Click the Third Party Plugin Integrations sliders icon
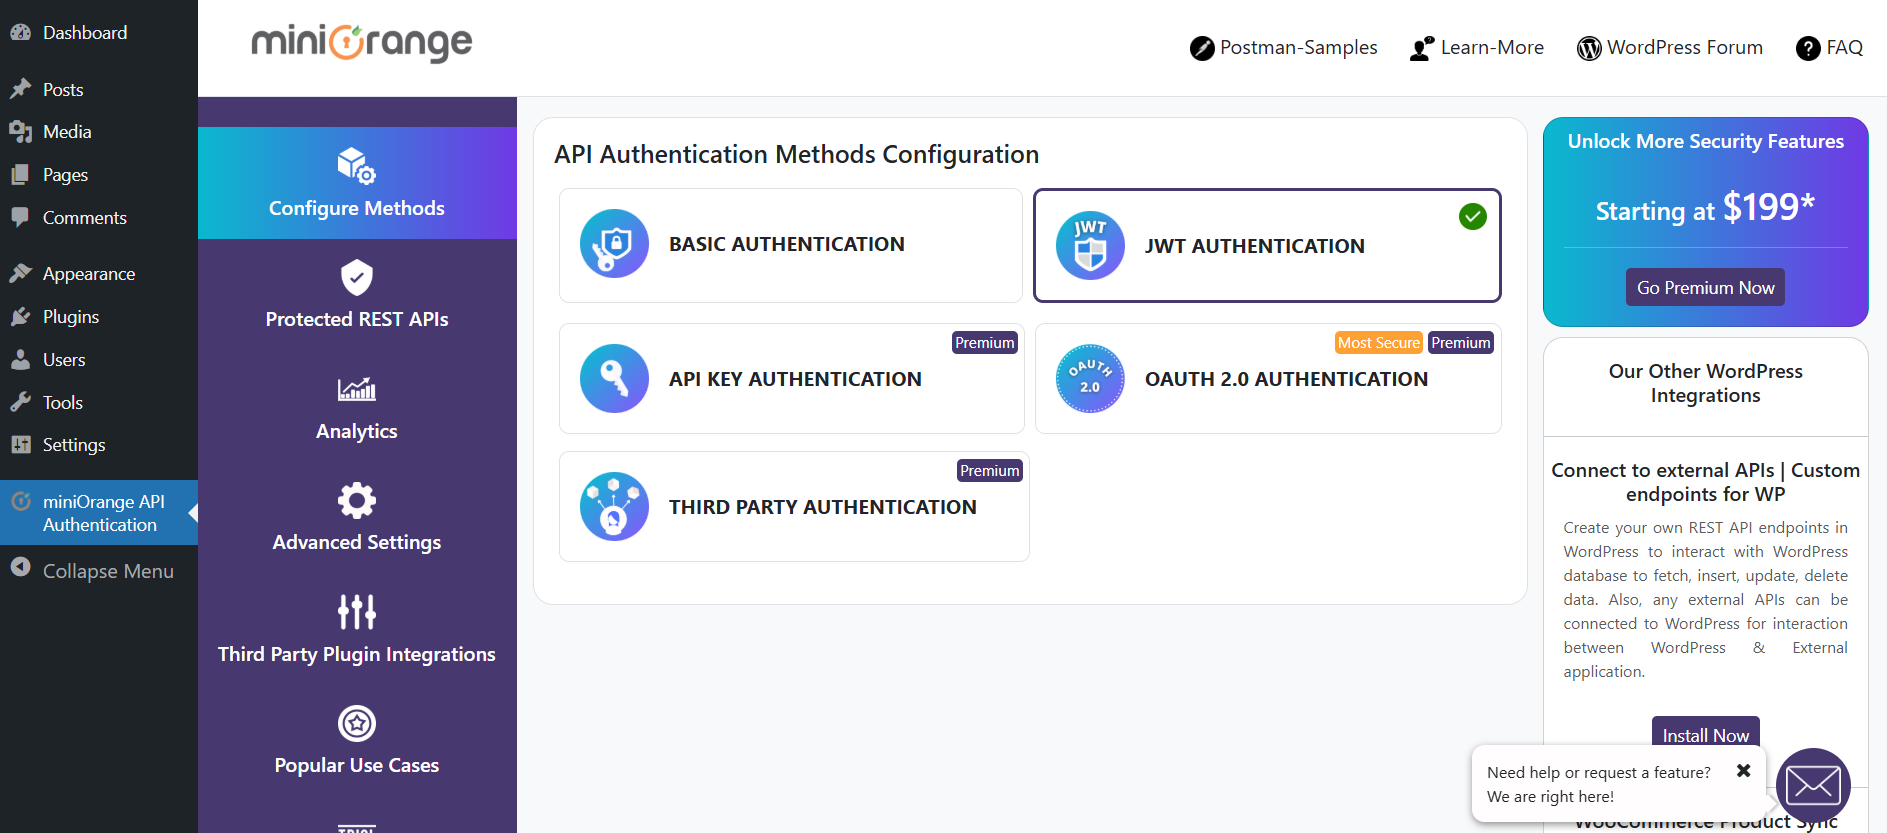 tap(357, 612)
